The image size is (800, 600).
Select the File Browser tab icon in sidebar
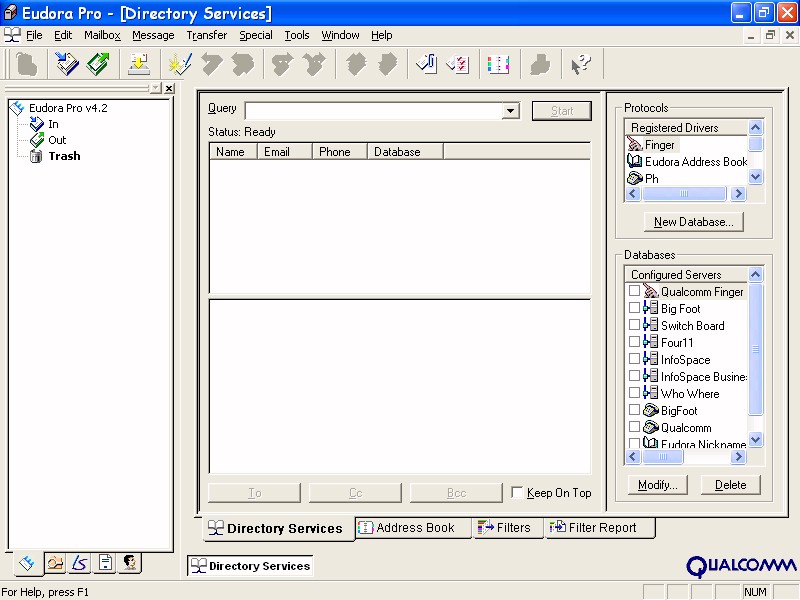coord(55,563)
